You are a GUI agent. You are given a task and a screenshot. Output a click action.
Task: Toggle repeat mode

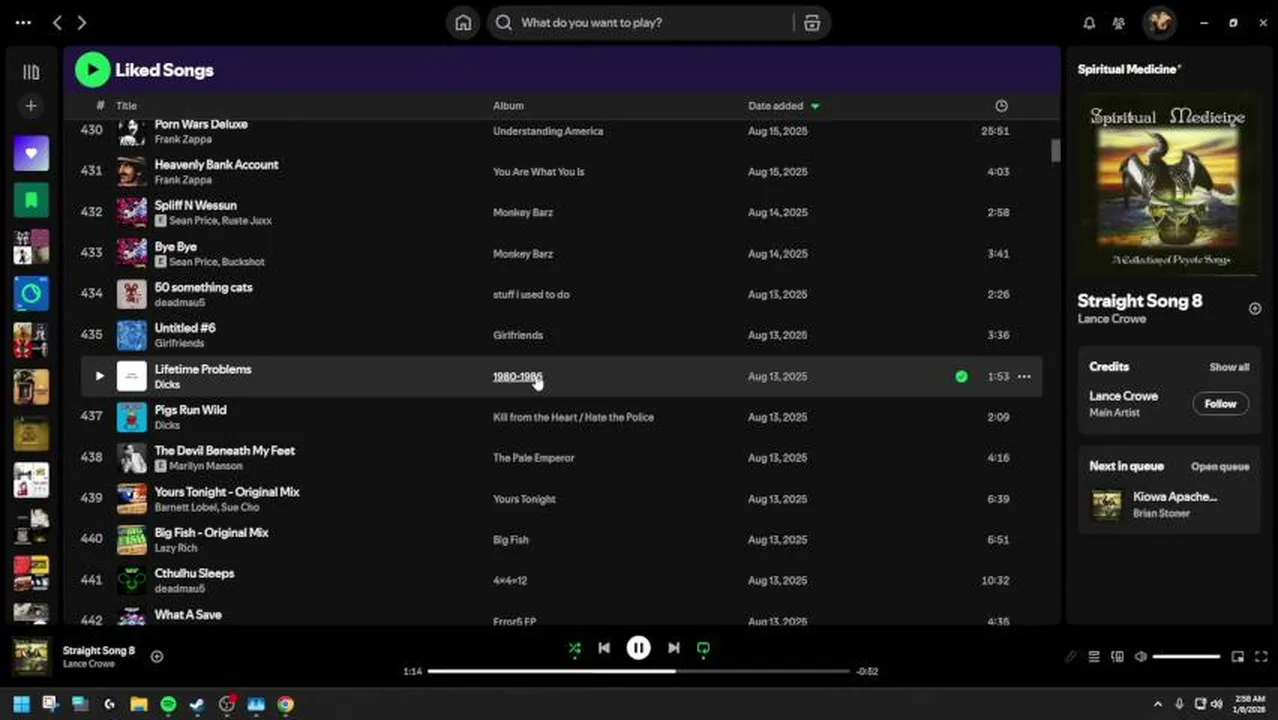(703, 648)
